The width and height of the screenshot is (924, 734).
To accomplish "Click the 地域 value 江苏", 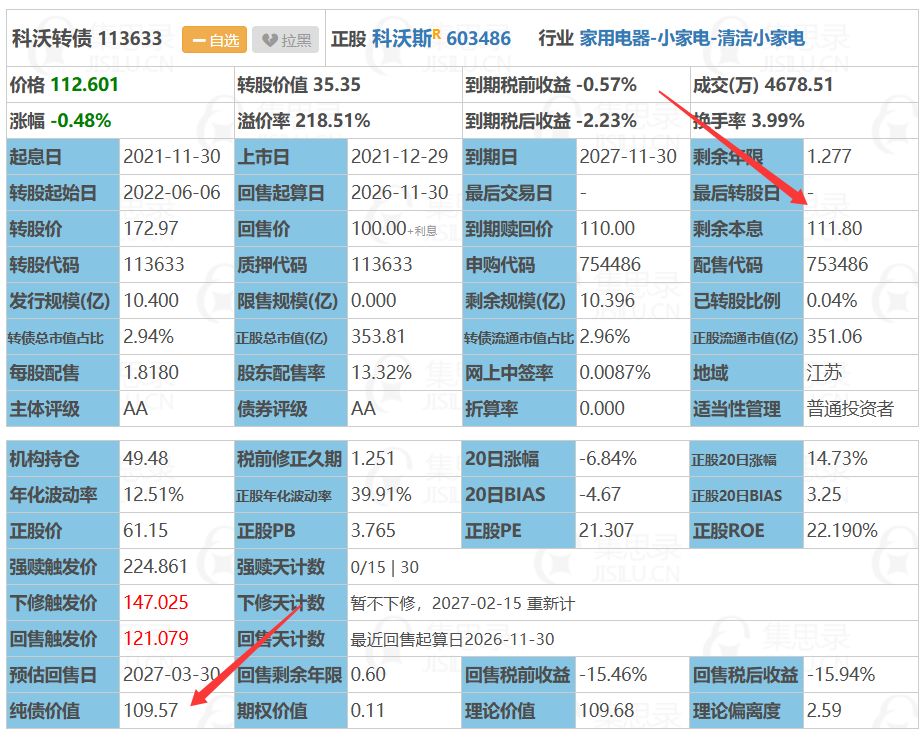I will click(x=824, y=372).
